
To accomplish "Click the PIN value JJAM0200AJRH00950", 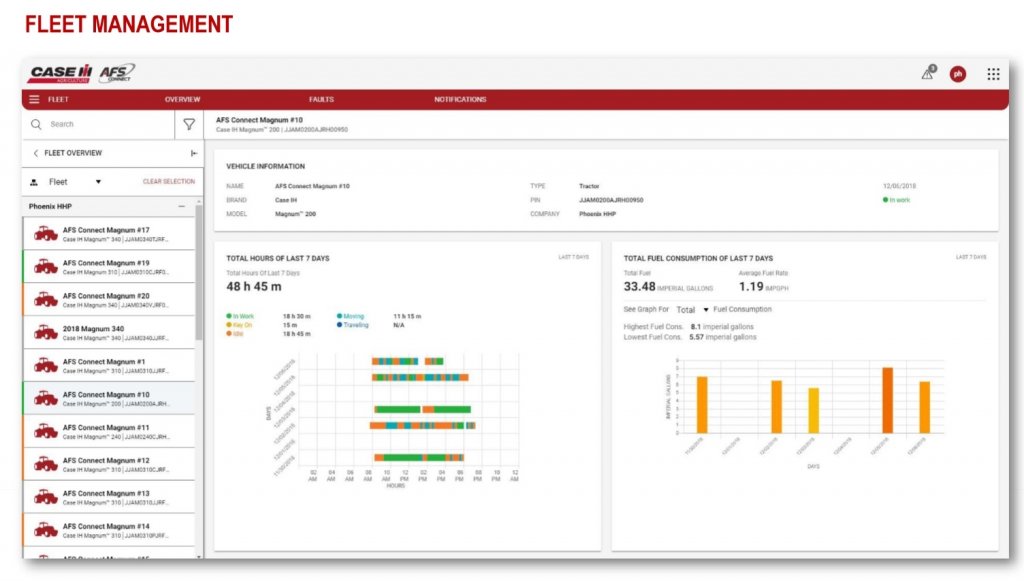I will click(x=611, y=200).
